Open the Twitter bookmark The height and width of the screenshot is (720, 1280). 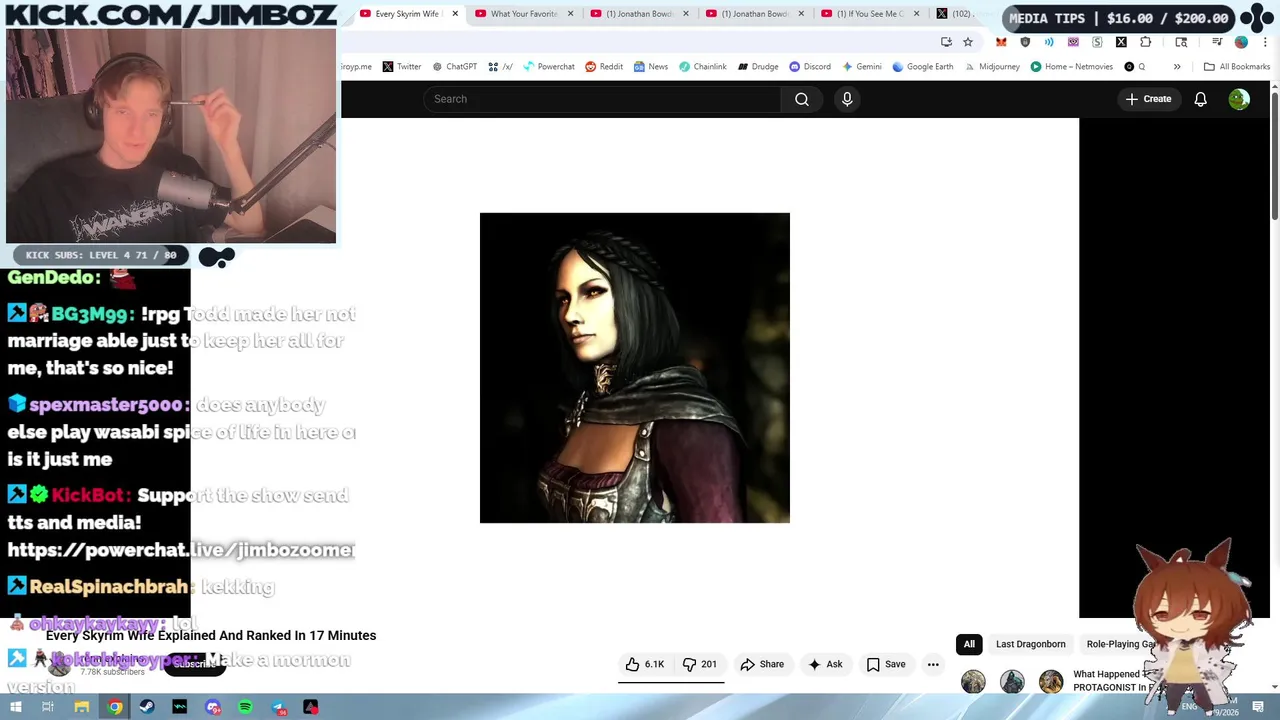tap(402, 67)
